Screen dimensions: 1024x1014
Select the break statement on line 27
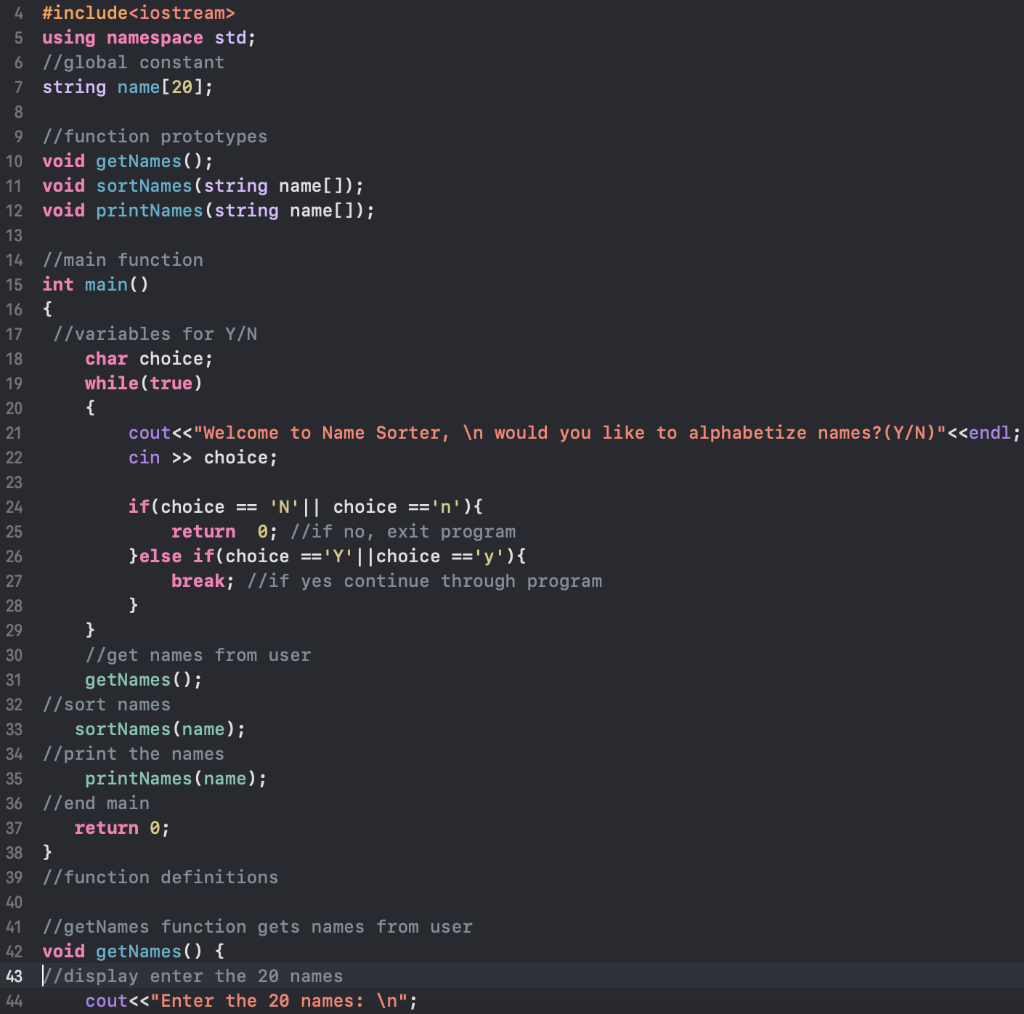click(198, 580)
